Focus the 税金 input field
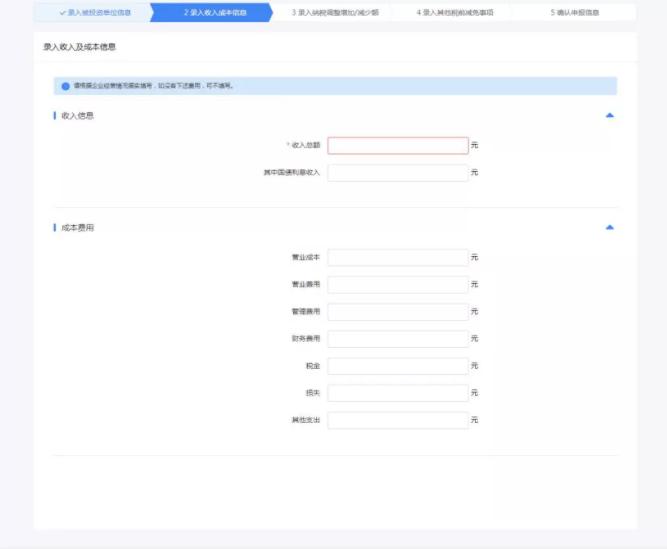Image resolution: width=667 pixels, height=549 pixels. pos(398,366)
